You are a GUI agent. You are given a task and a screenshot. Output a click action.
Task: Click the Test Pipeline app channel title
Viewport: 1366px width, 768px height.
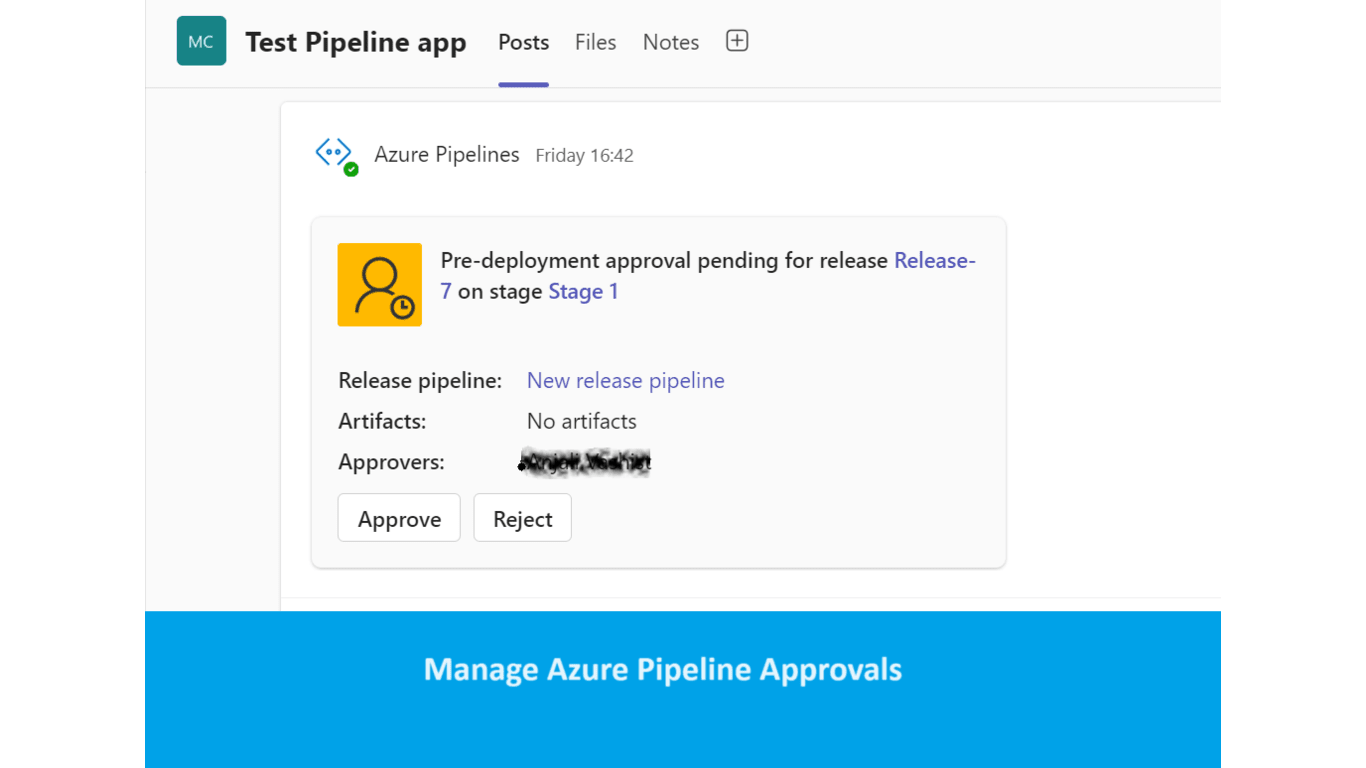pos(356,42)
